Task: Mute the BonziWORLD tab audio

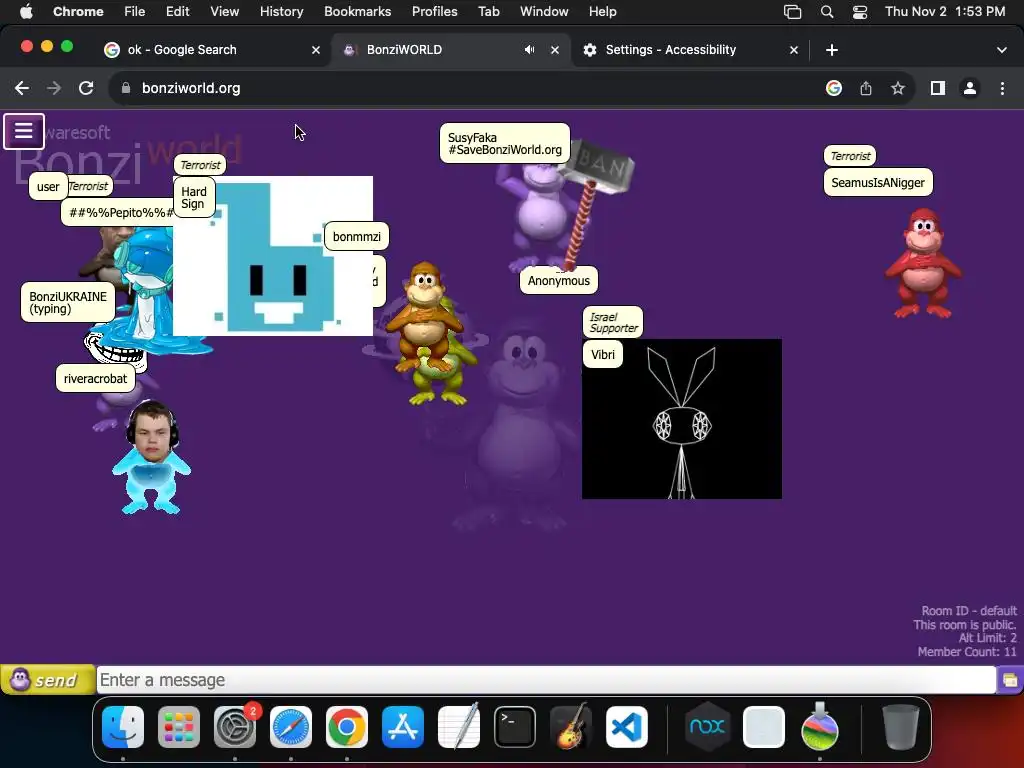Action: tap(530, 50)
